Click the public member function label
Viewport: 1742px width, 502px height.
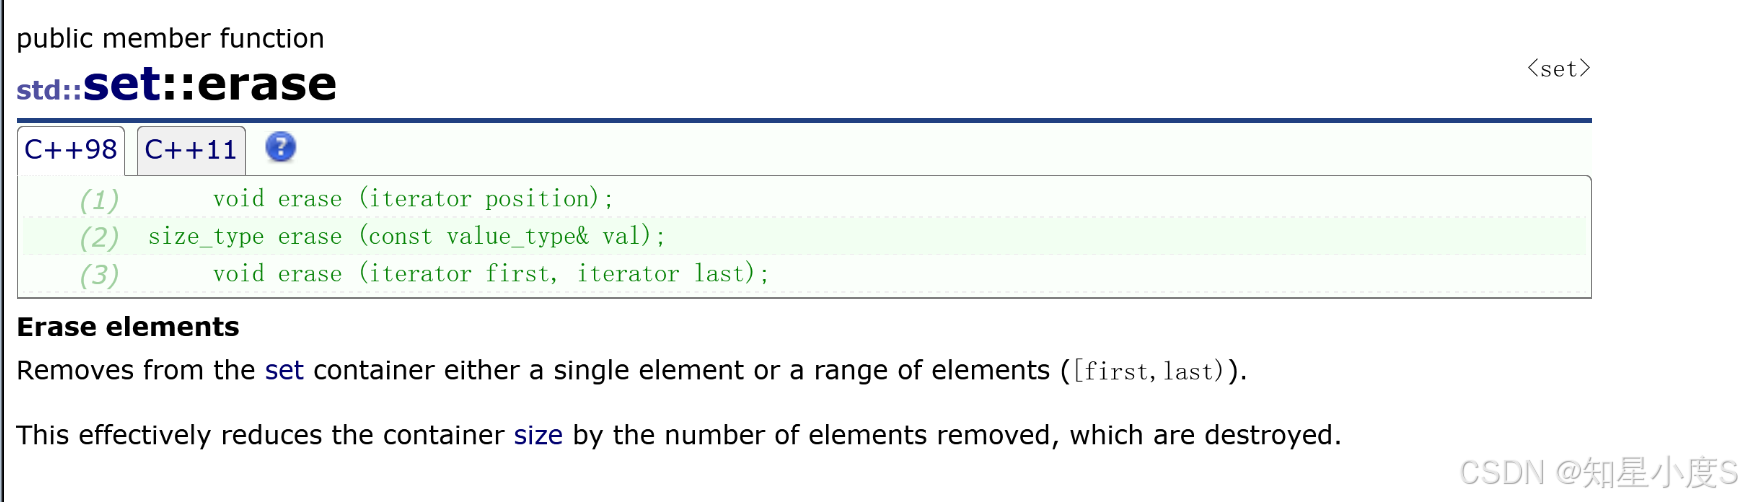coord(170,38)
